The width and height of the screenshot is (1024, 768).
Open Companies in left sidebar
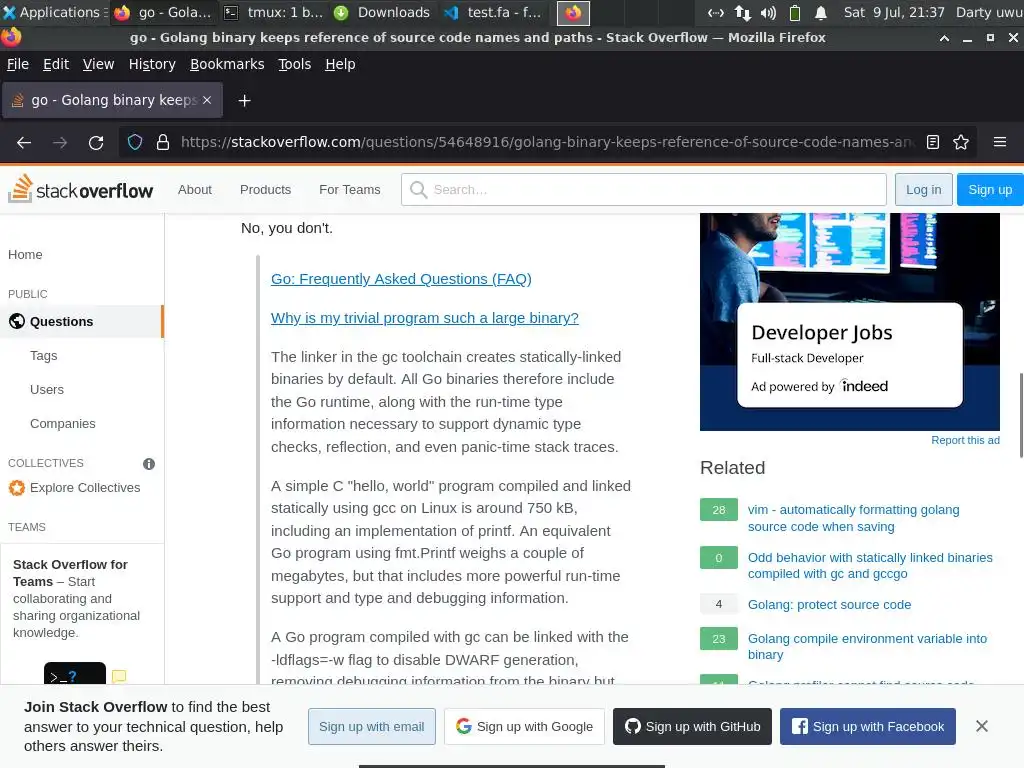(x=63, y=423)
